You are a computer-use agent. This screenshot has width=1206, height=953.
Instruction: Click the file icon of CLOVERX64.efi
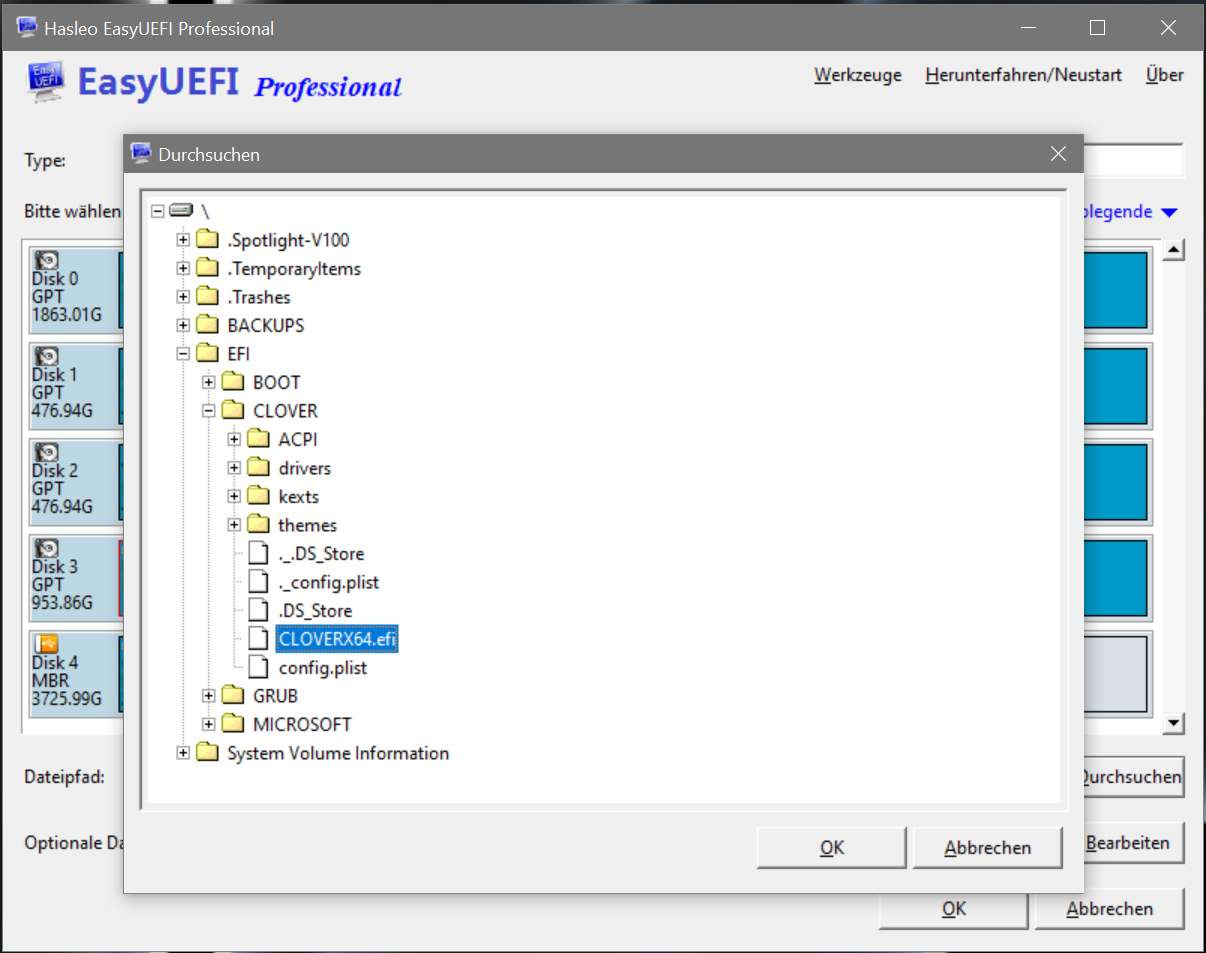259,639
